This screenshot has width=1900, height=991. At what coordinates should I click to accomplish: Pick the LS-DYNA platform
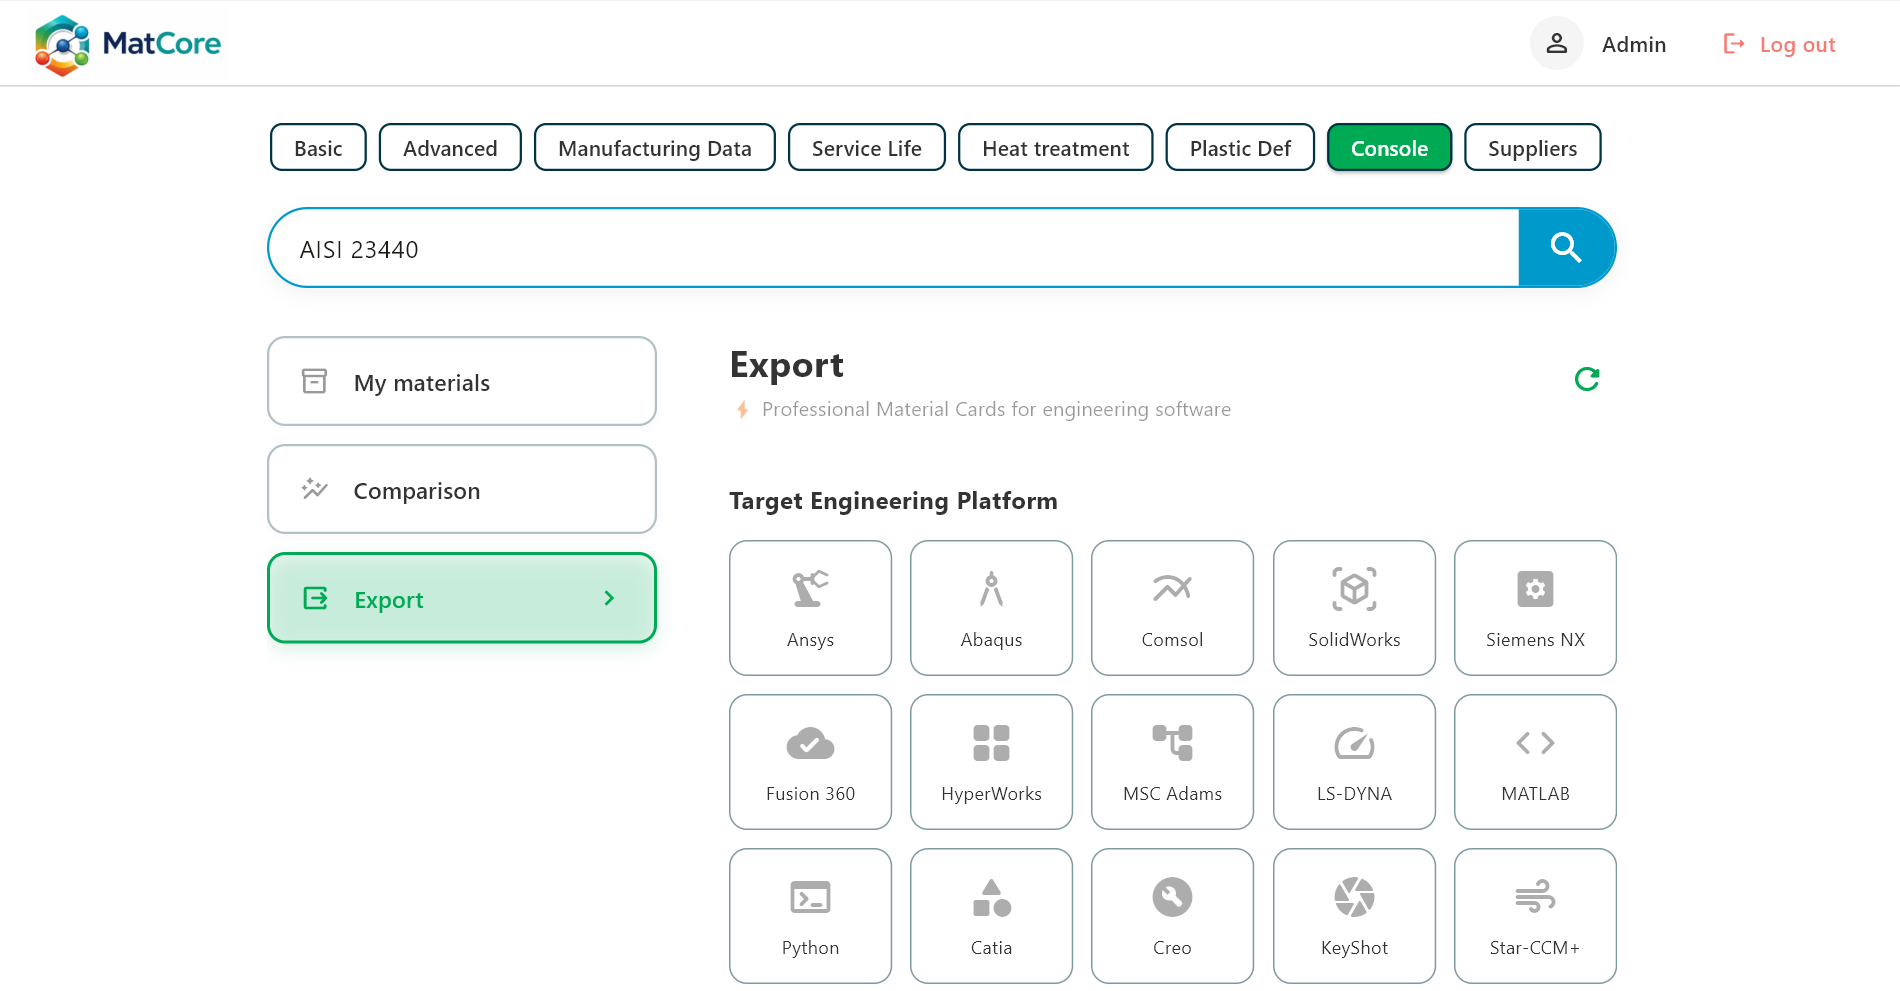pos(1354,762)
